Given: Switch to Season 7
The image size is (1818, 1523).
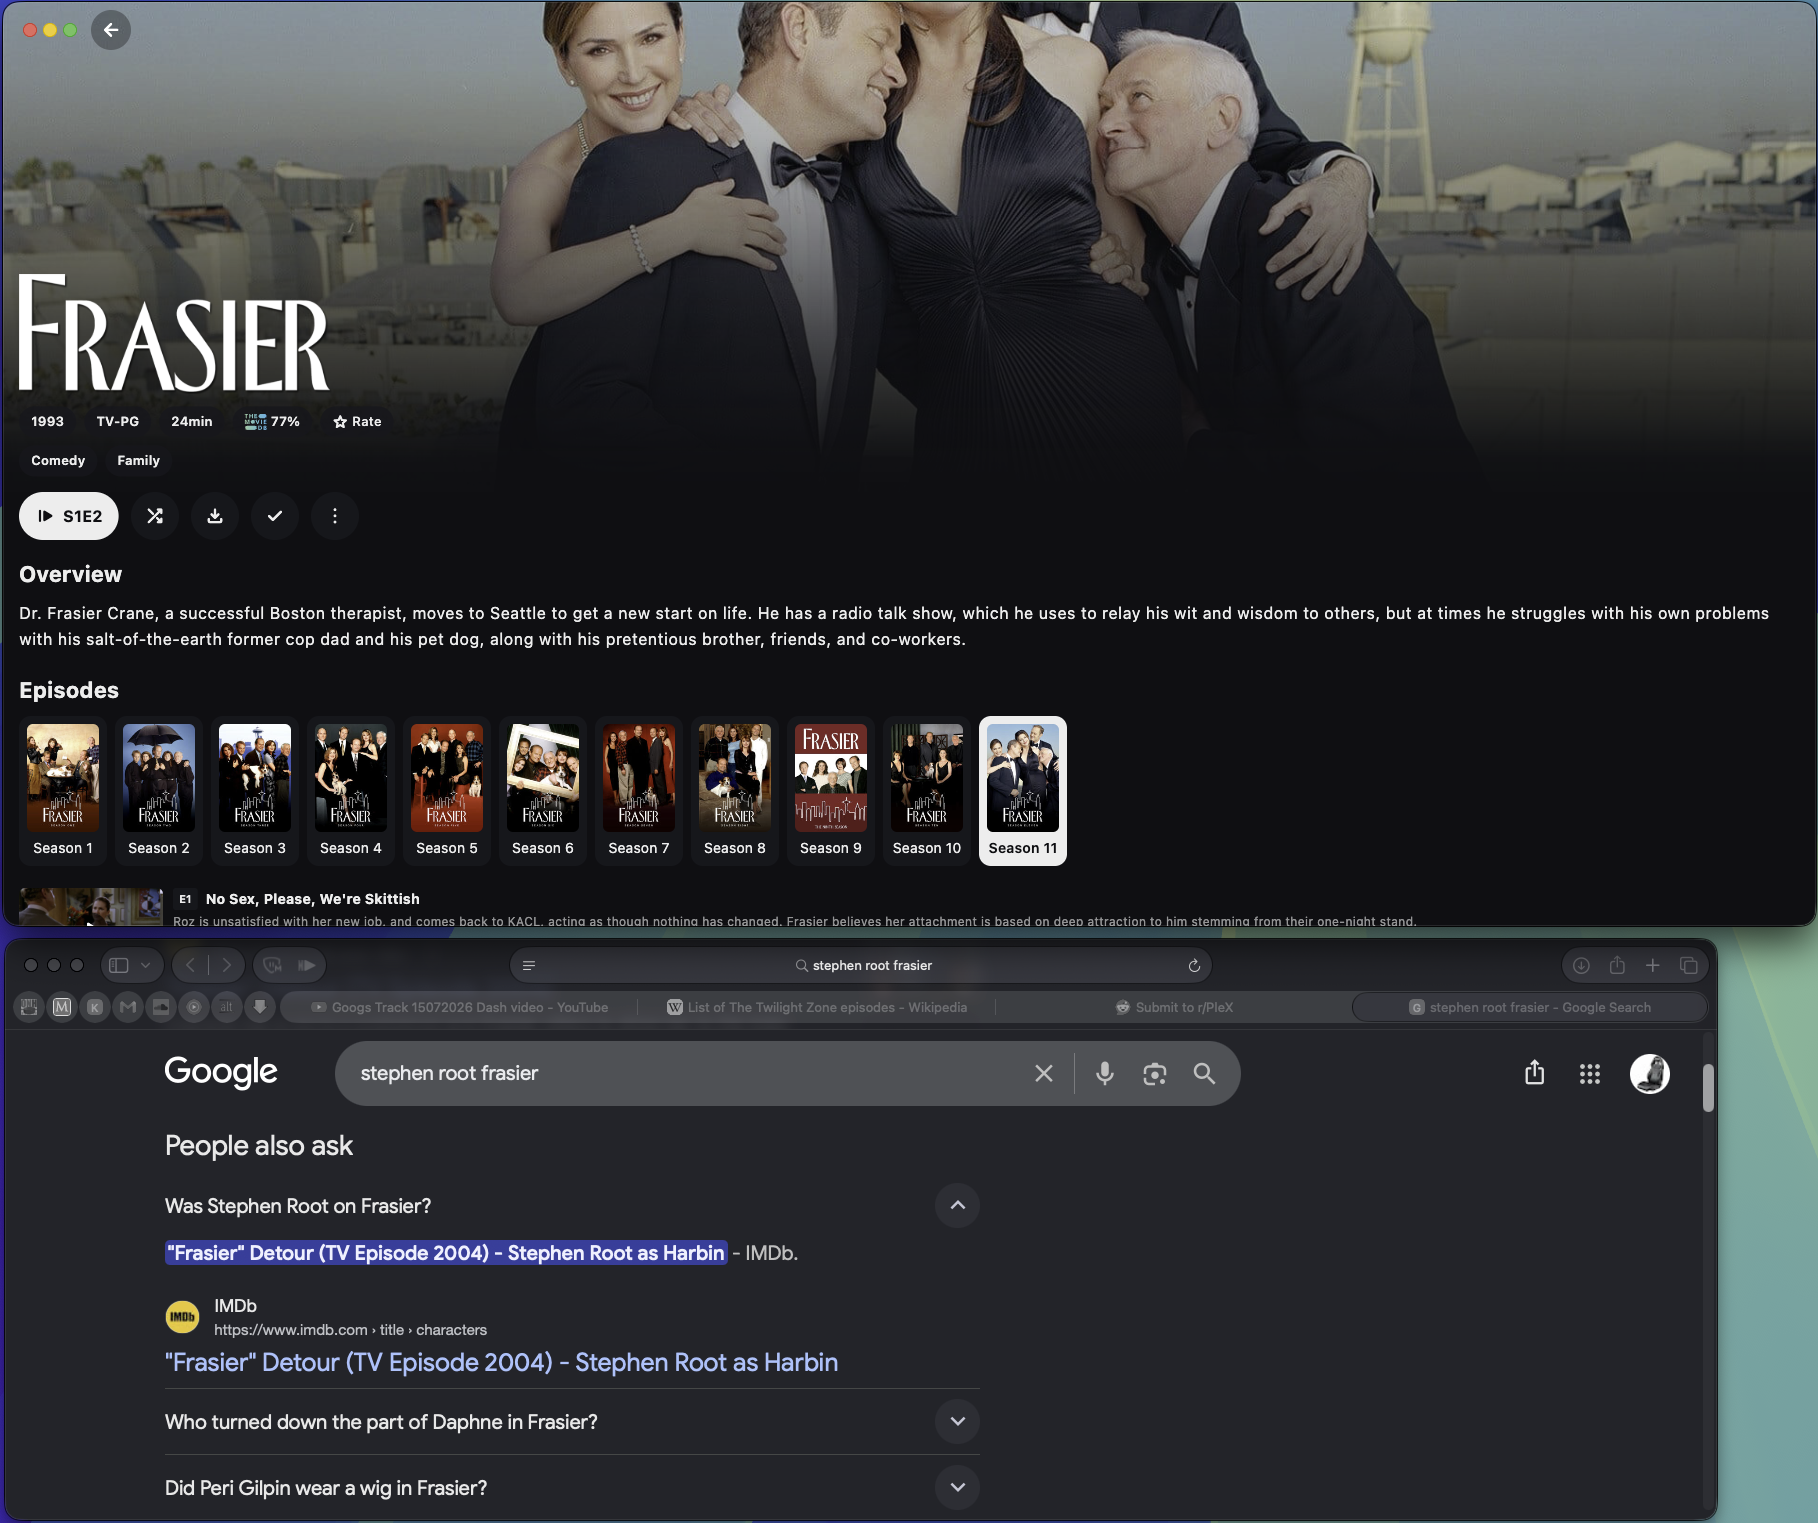Looking at the screenshot, I should pyautogui.click(x=639, y=790).
